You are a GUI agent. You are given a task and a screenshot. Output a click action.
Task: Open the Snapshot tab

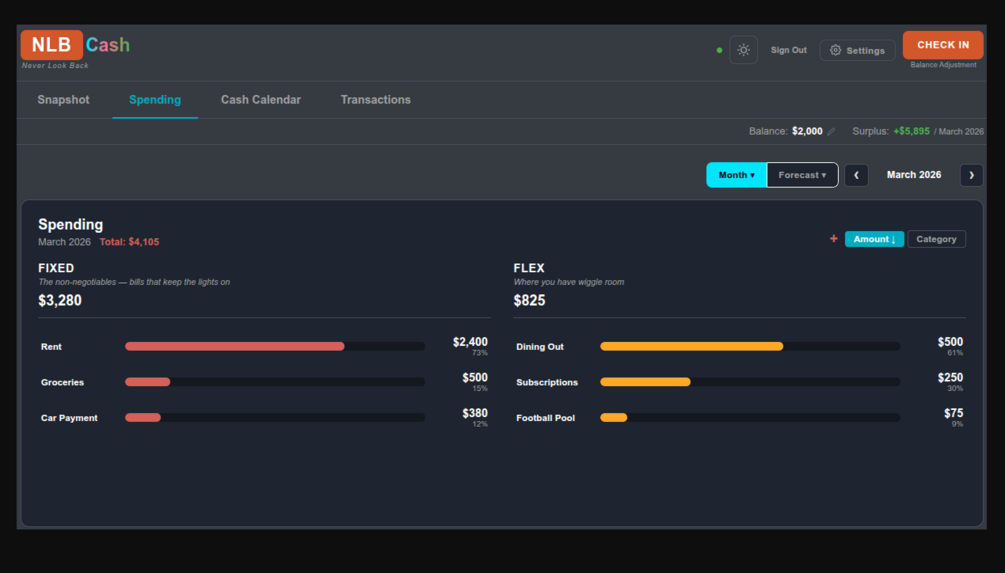pyautogui.click(x=63, y=100)
